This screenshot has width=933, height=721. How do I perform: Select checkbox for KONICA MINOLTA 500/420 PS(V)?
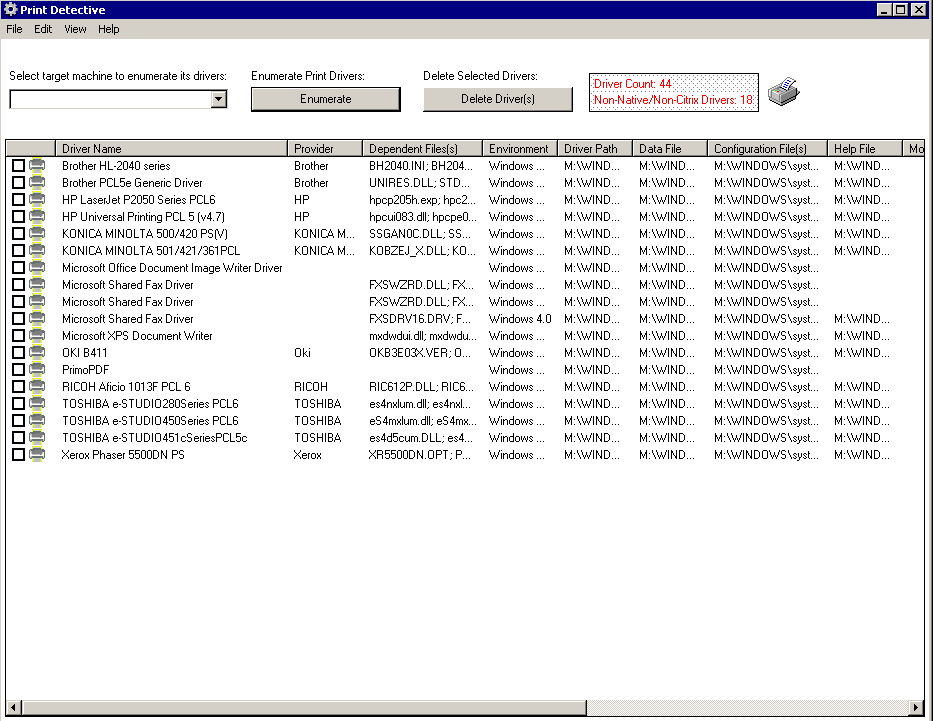tap(18, 234)
